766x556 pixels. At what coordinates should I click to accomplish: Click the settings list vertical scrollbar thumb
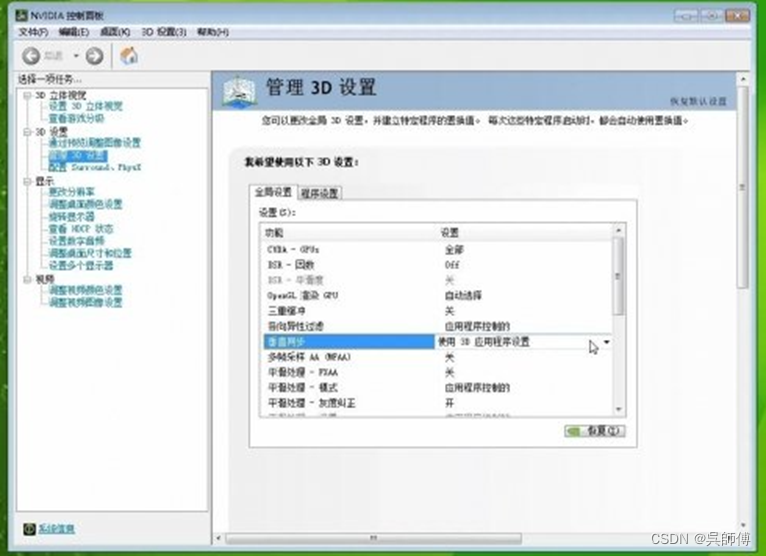(618, 277)
